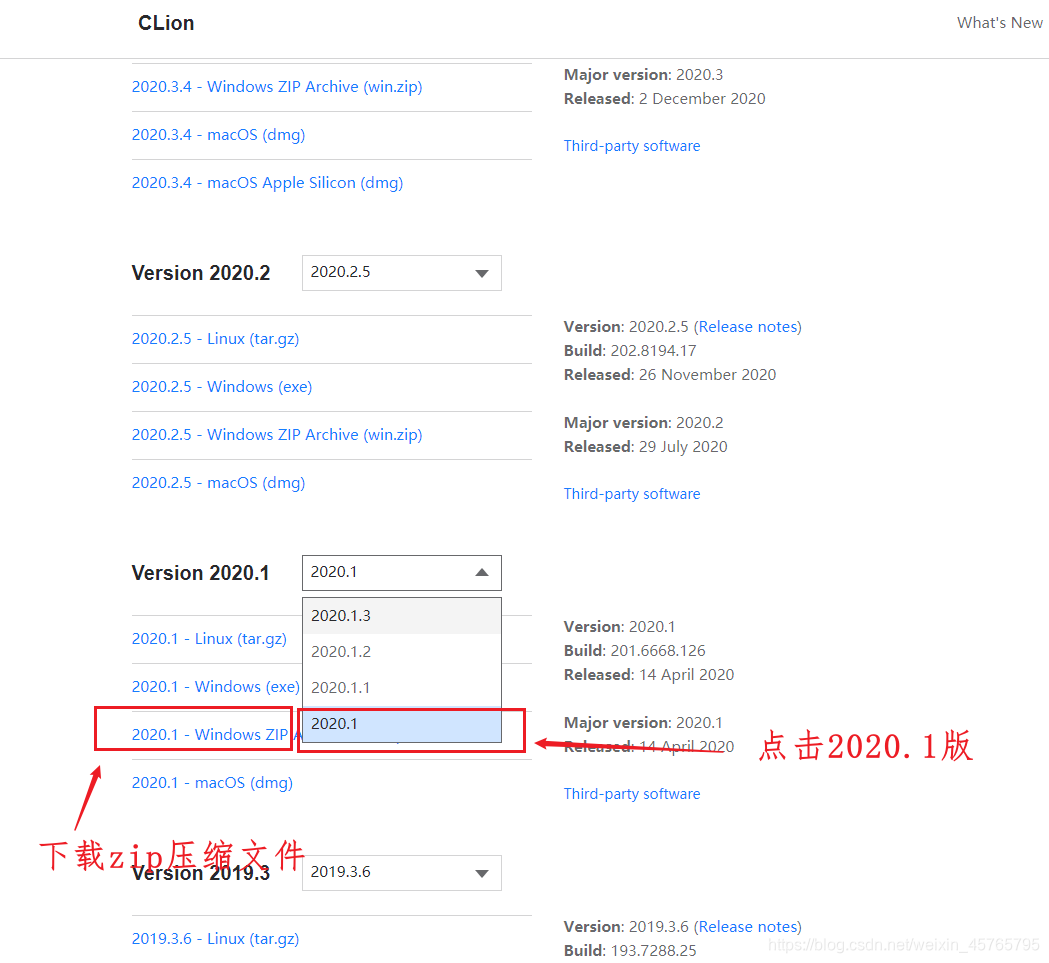Download 2020.1 macOS (dmg)
1049x963 pixels.
pos(212,783)
